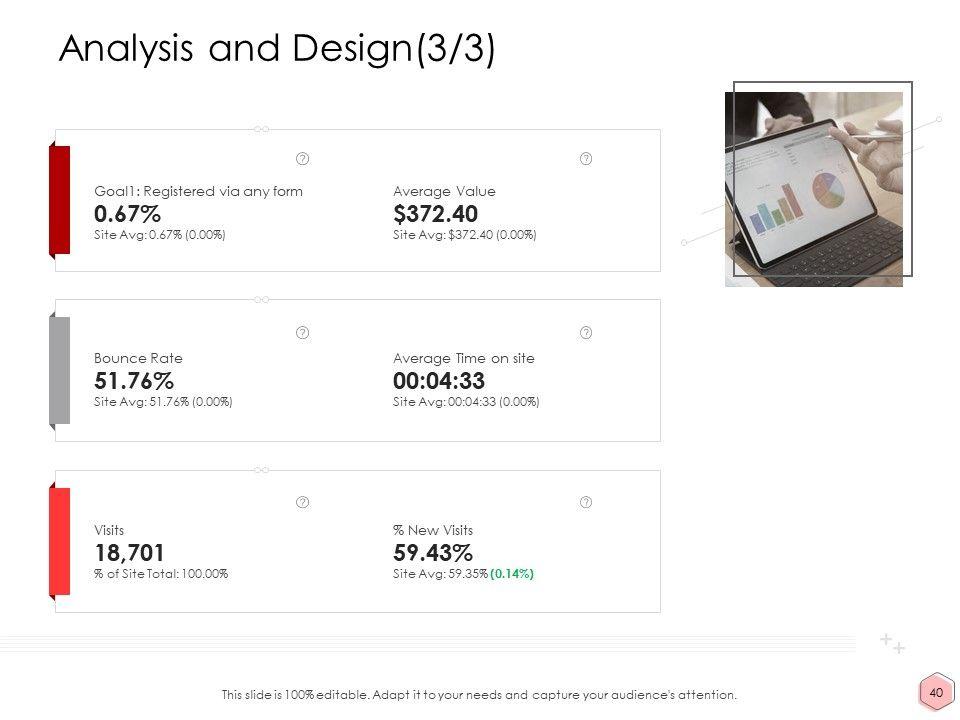Viewport: 960px width, 720px height.
Task: Select the 51.76% bounce rate figure
Action: point(133,381)
